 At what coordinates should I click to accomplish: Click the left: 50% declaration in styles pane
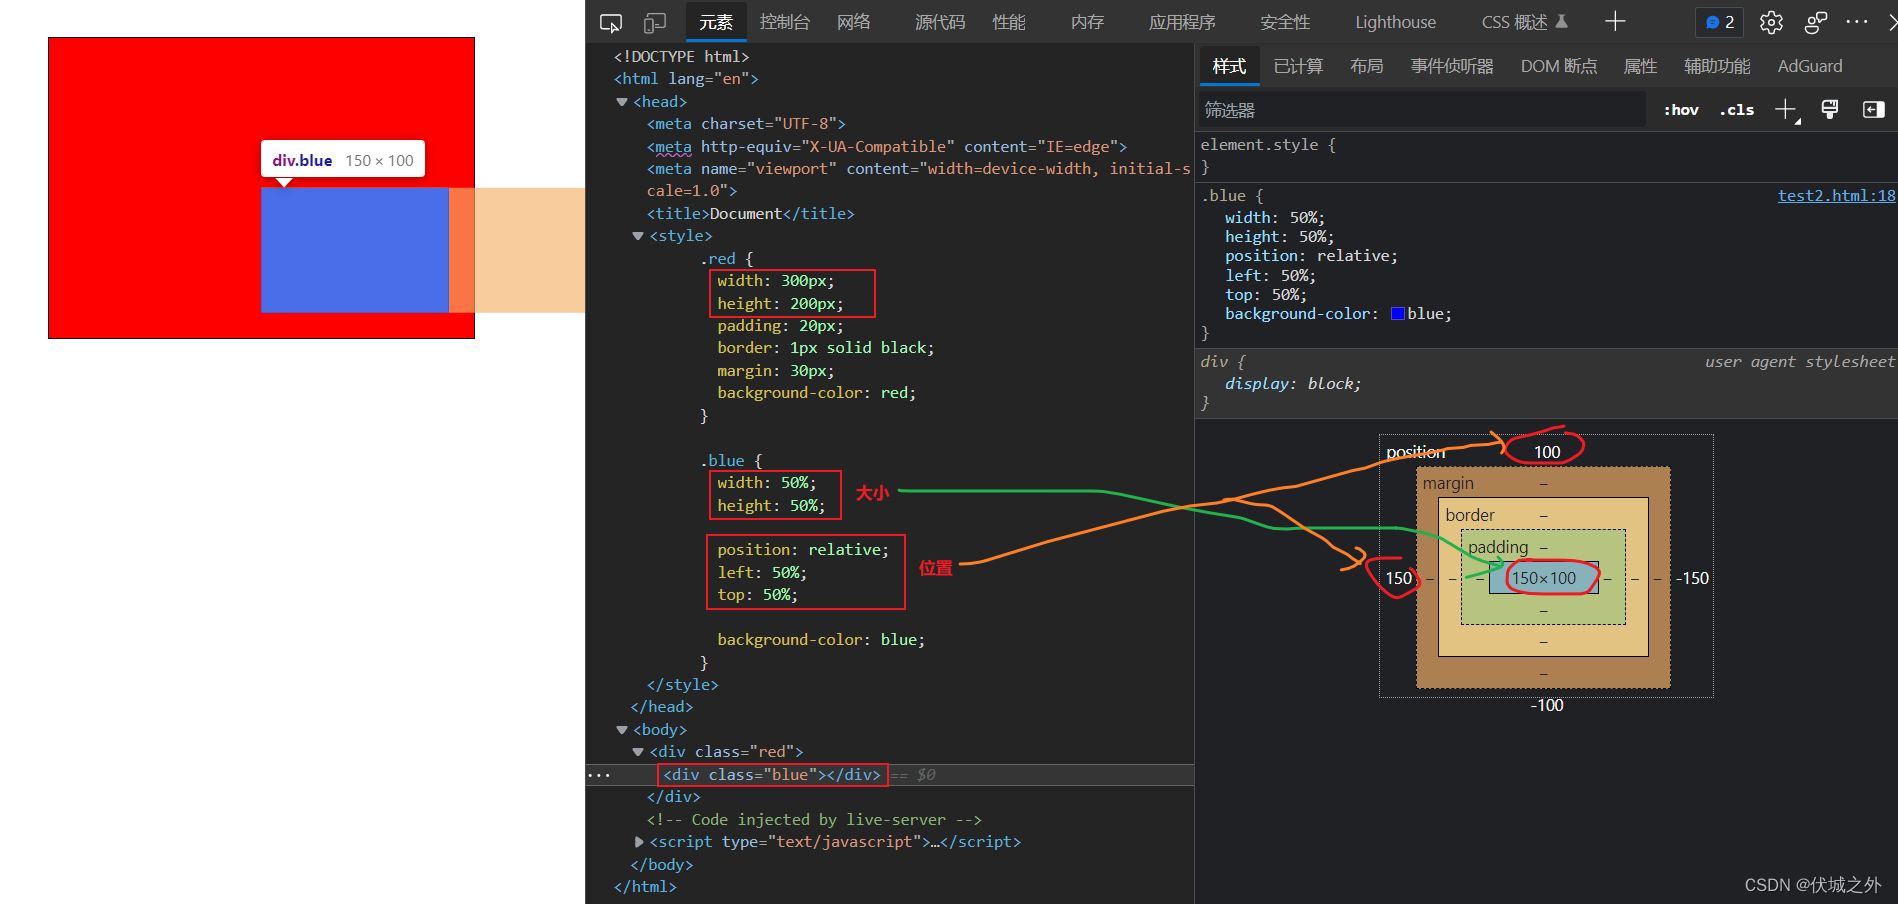coord(1270,276)
